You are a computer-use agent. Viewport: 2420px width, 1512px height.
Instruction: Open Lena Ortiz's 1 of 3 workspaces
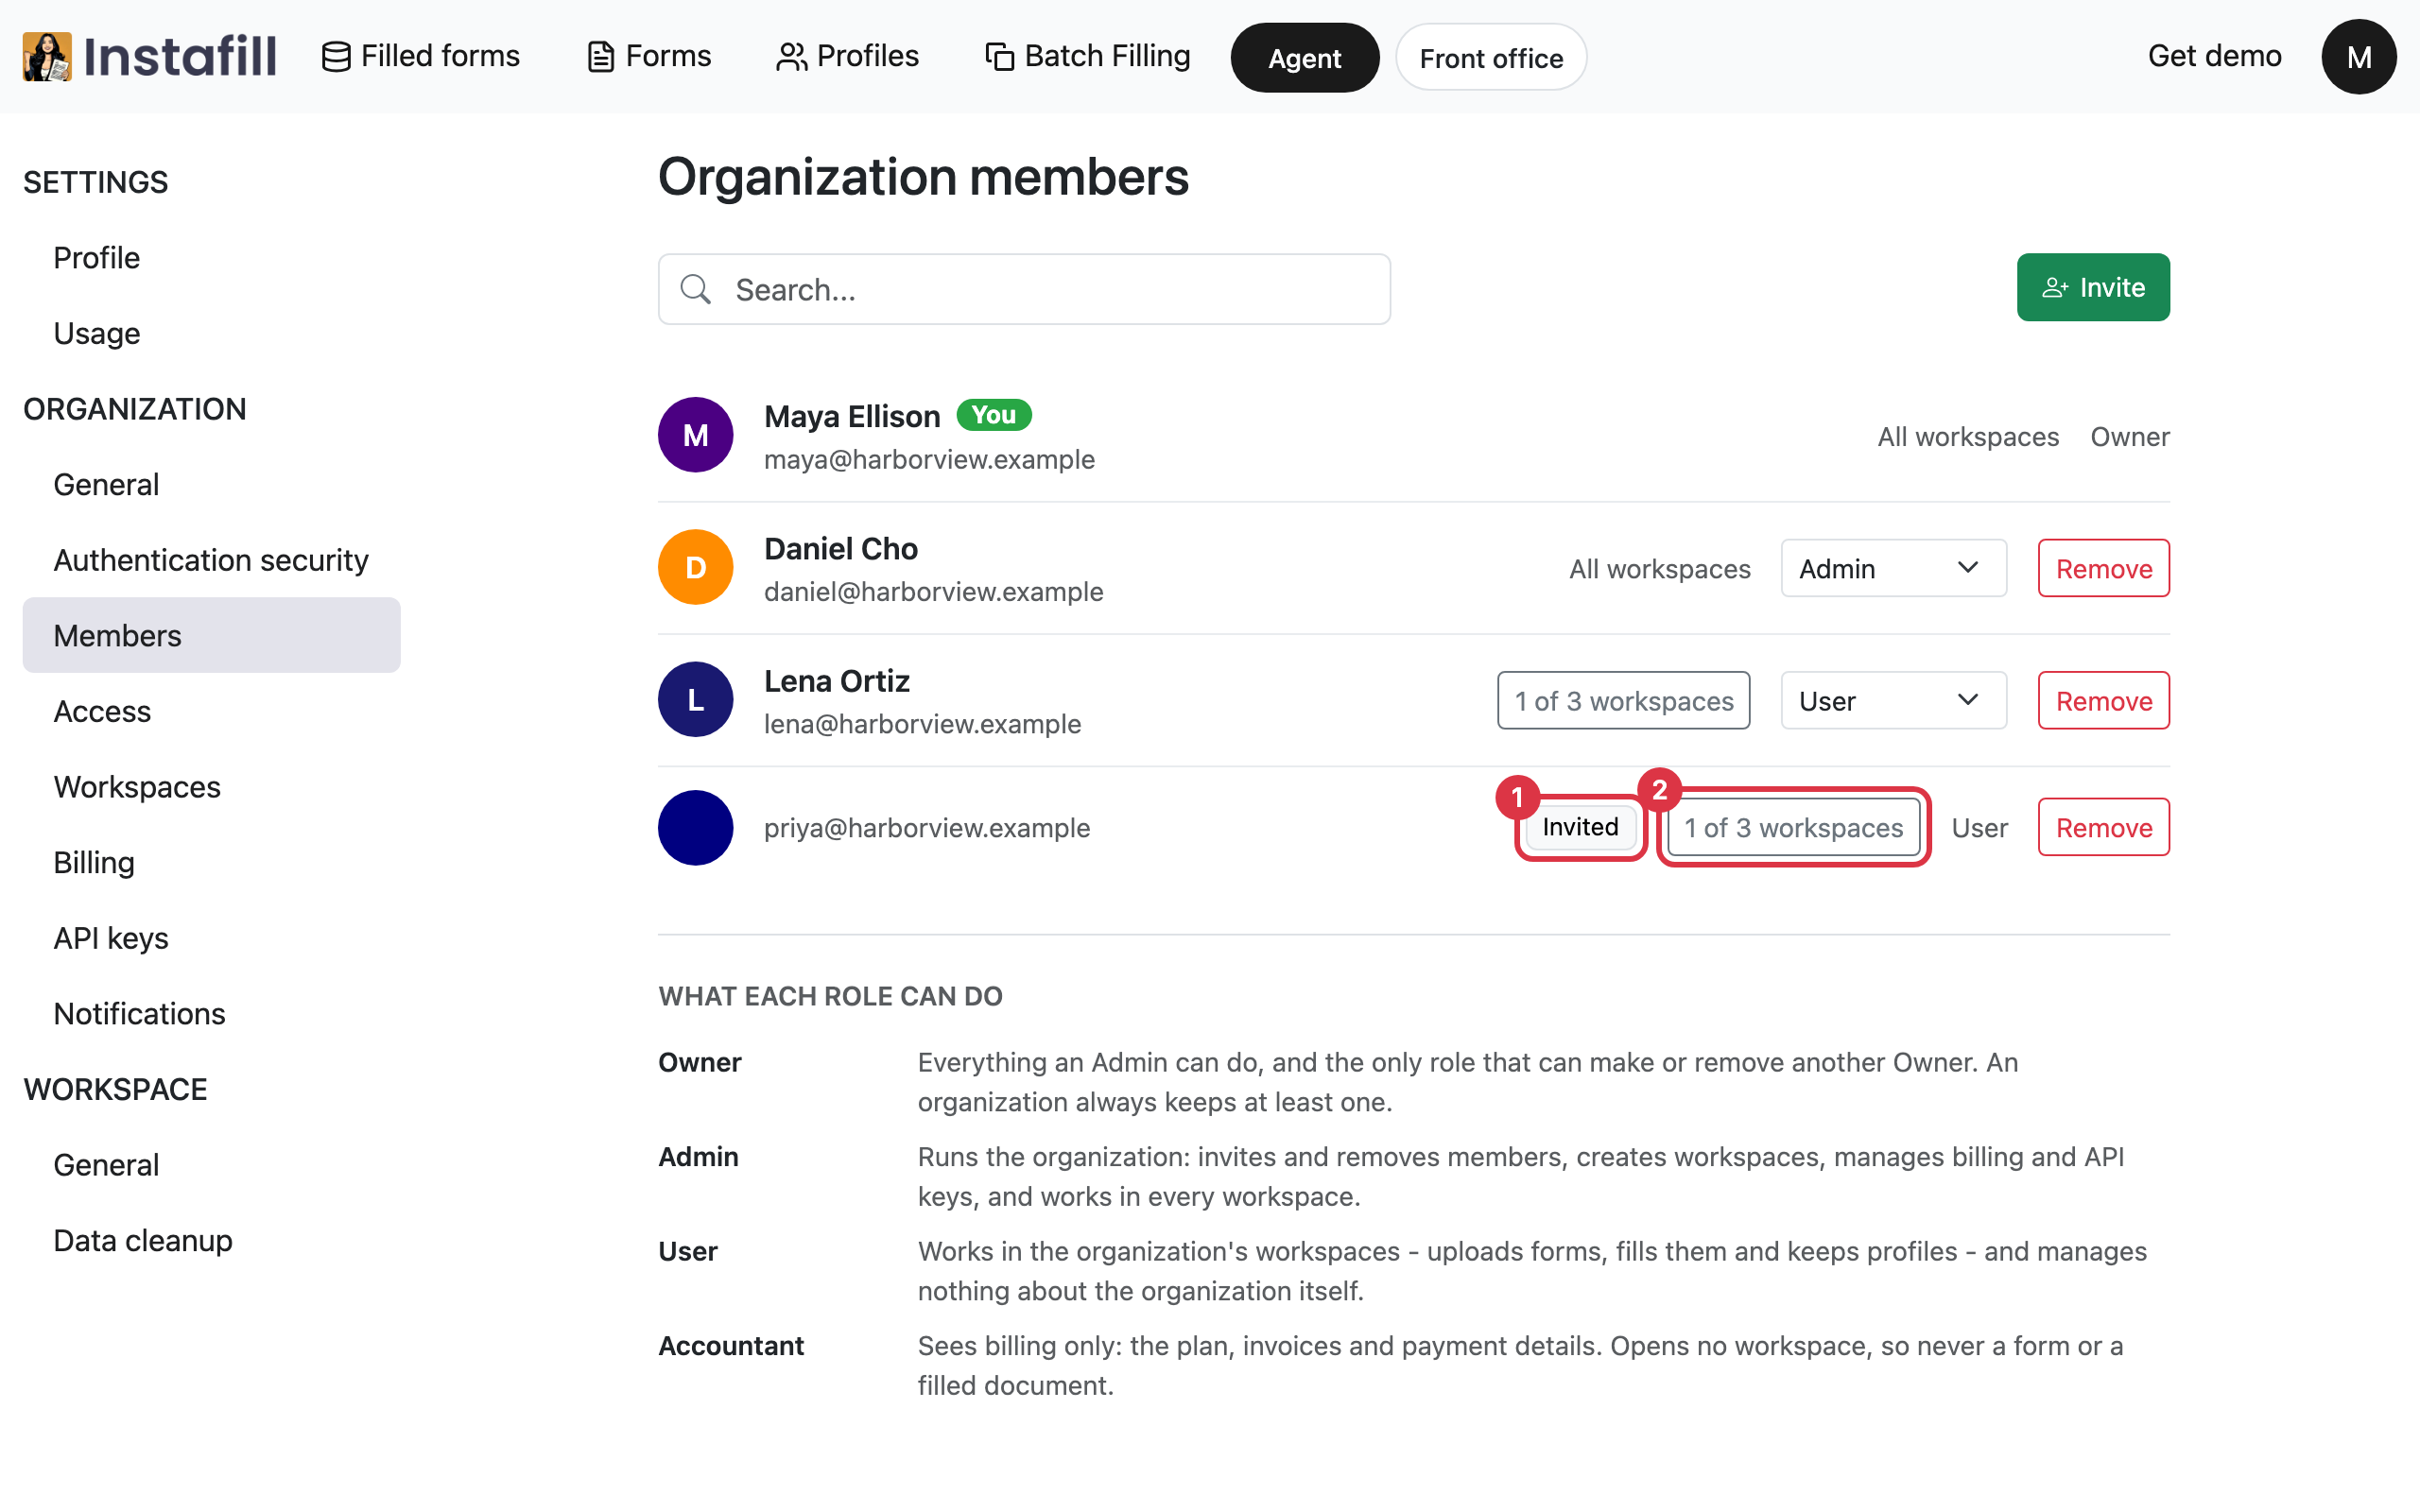1623,700
